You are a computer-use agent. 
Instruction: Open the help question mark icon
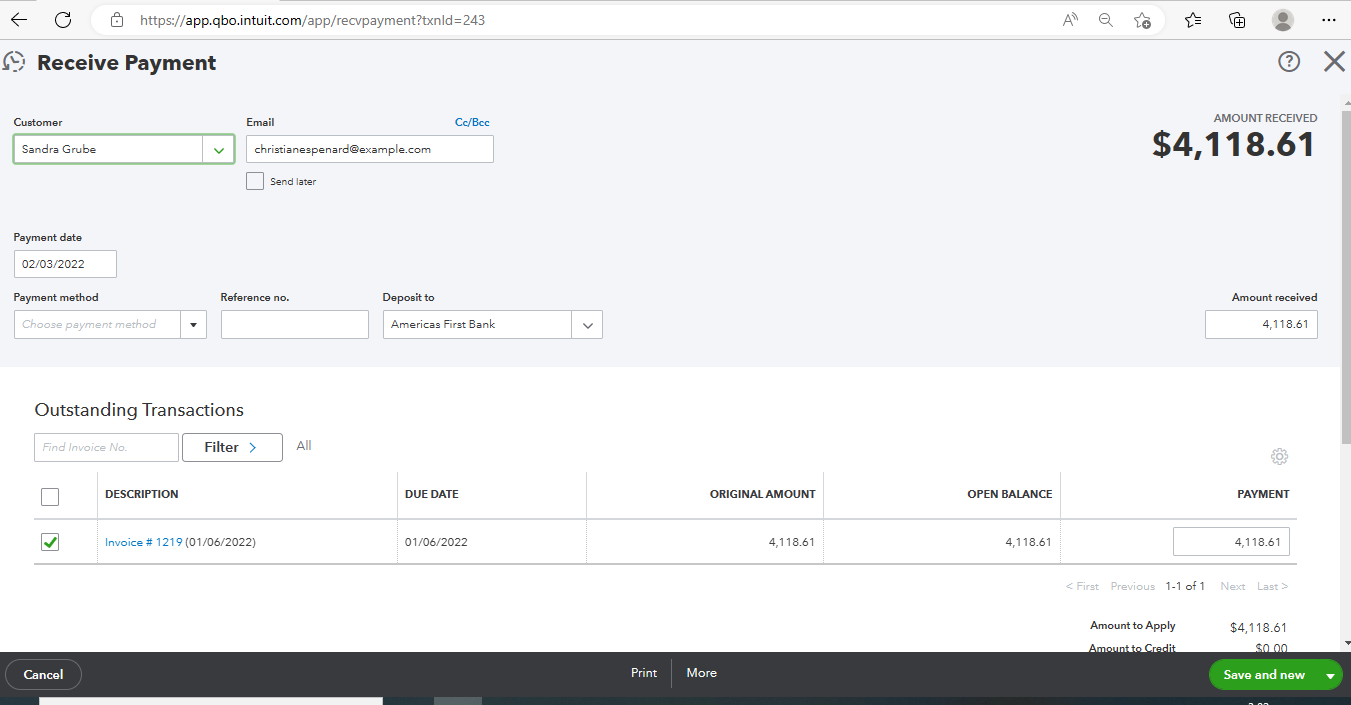tap(1289, 62)
